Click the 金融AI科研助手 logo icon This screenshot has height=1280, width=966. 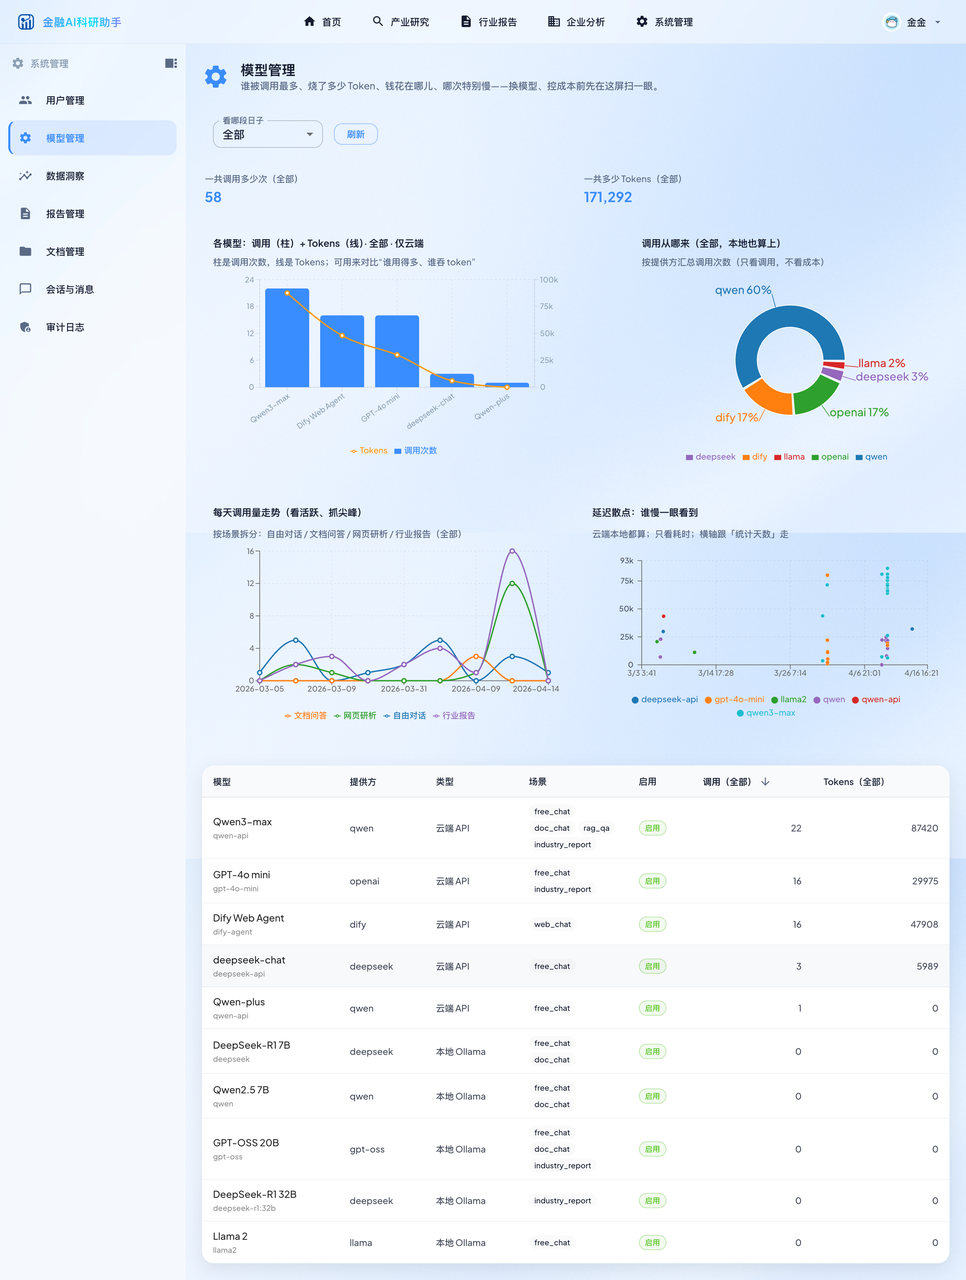pos(26,22)
